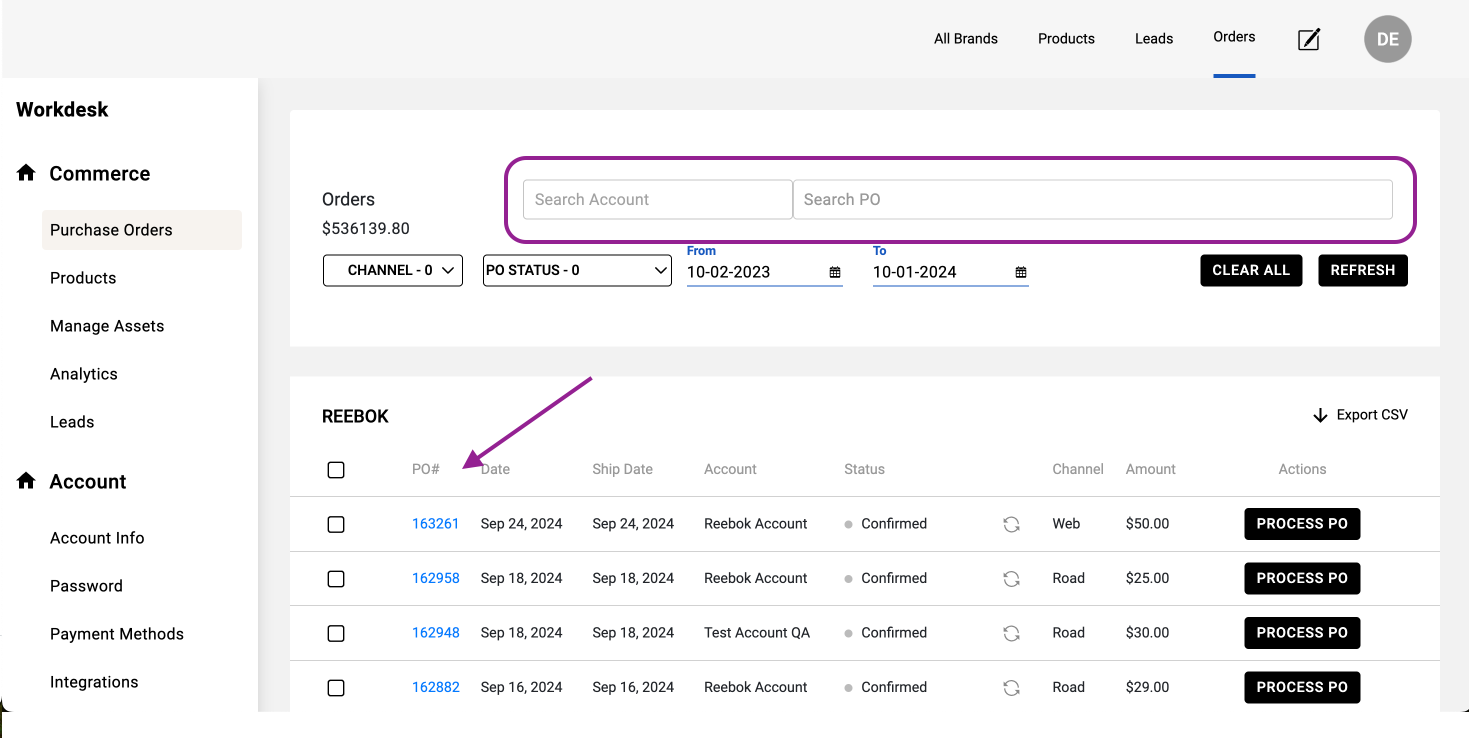Open purchase order link 162958

click(436, 578)
